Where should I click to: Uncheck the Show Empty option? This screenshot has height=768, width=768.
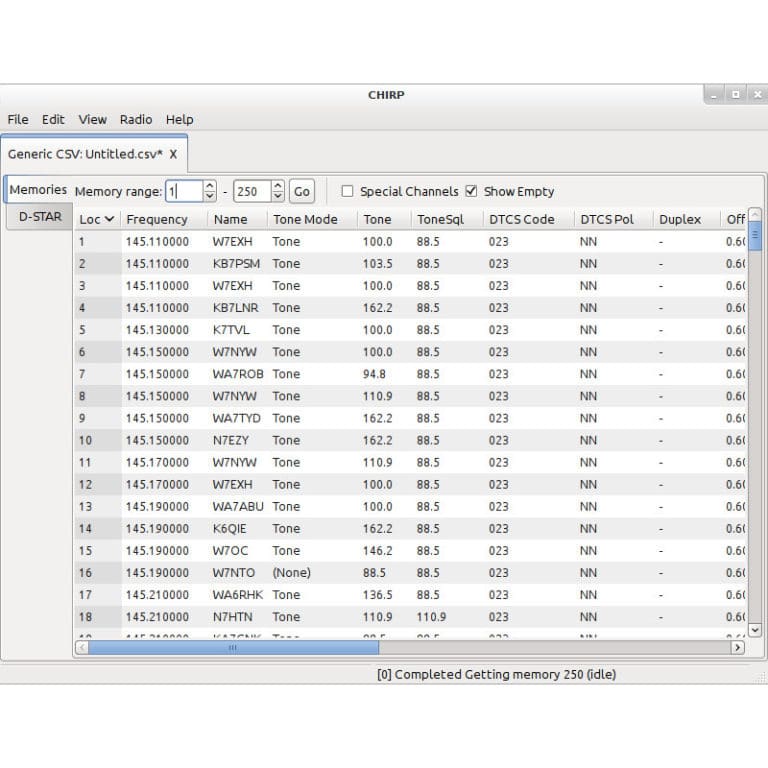(472, 191)
